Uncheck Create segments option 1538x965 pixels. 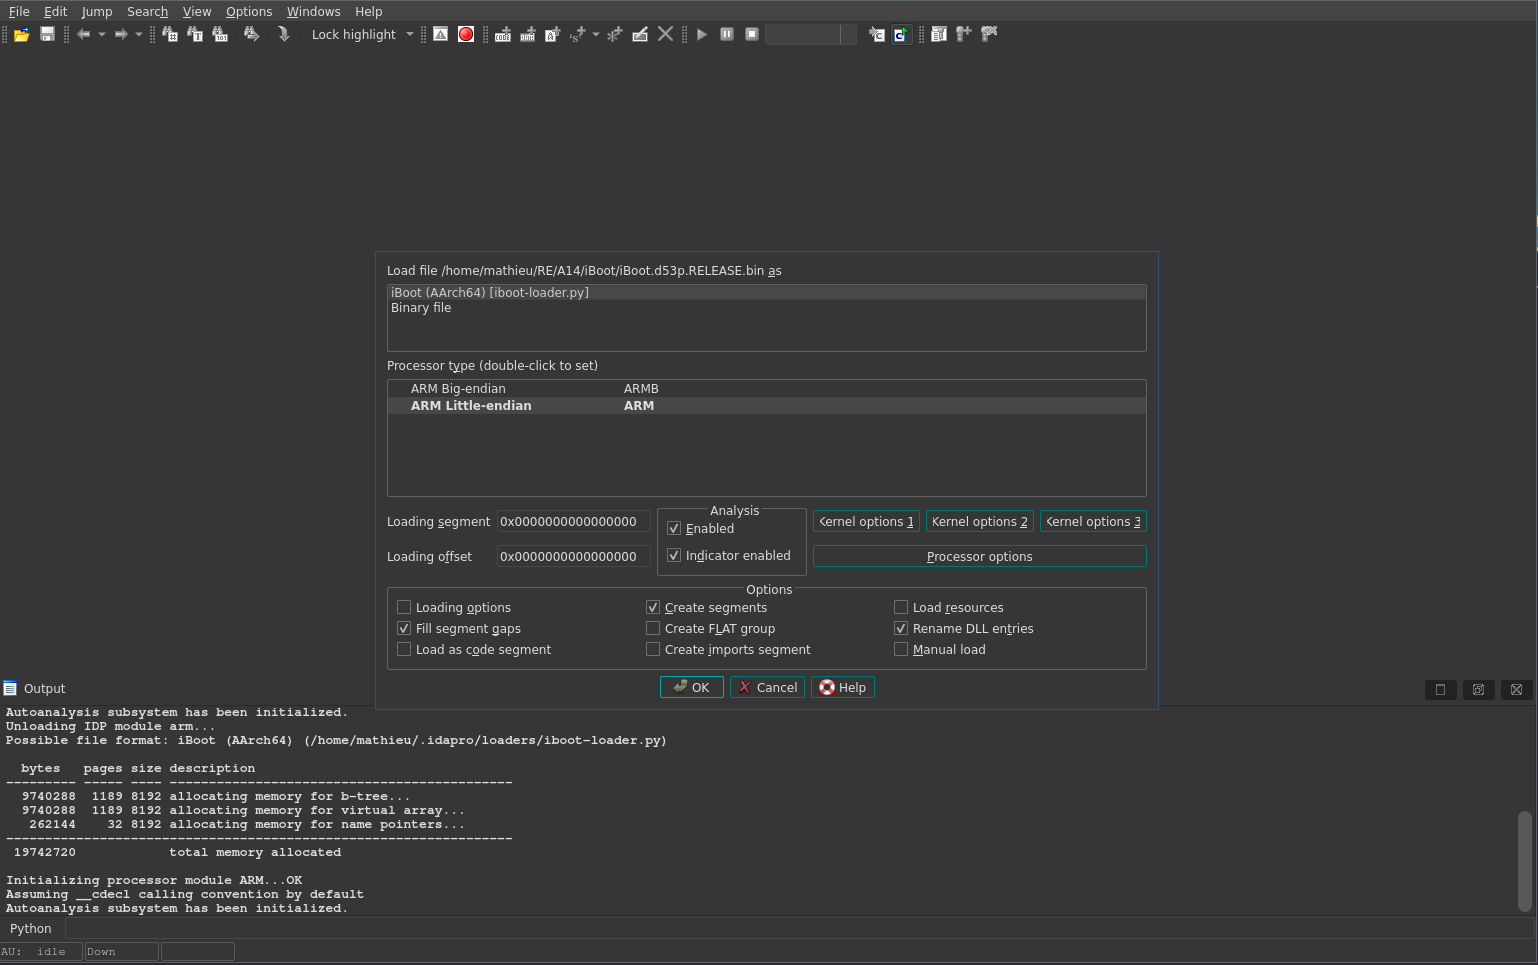click(653, 607)
